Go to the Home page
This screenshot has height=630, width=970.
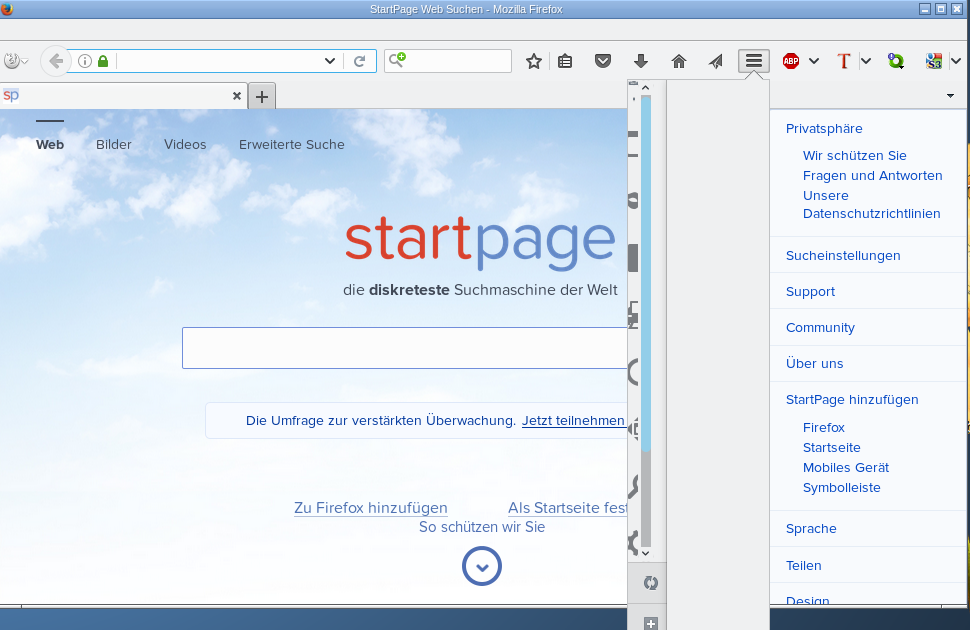pos(679,61)
